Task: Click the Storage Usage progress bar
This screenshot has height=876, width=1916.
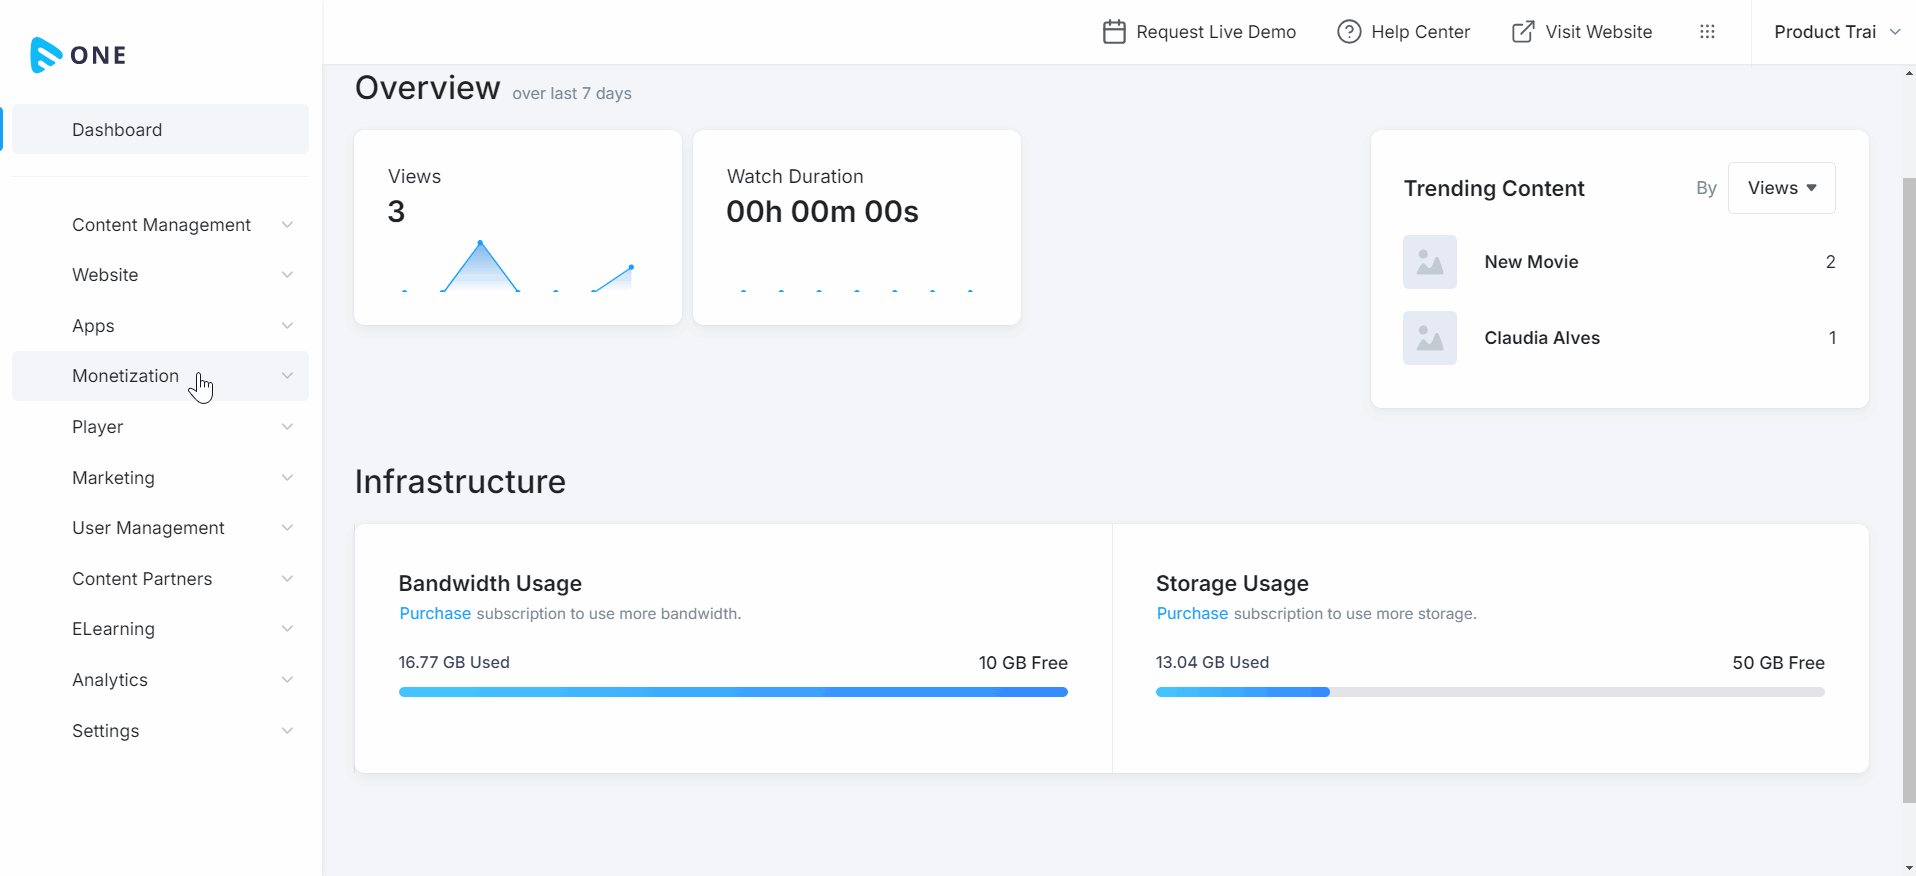Action: click(1489, 692)
